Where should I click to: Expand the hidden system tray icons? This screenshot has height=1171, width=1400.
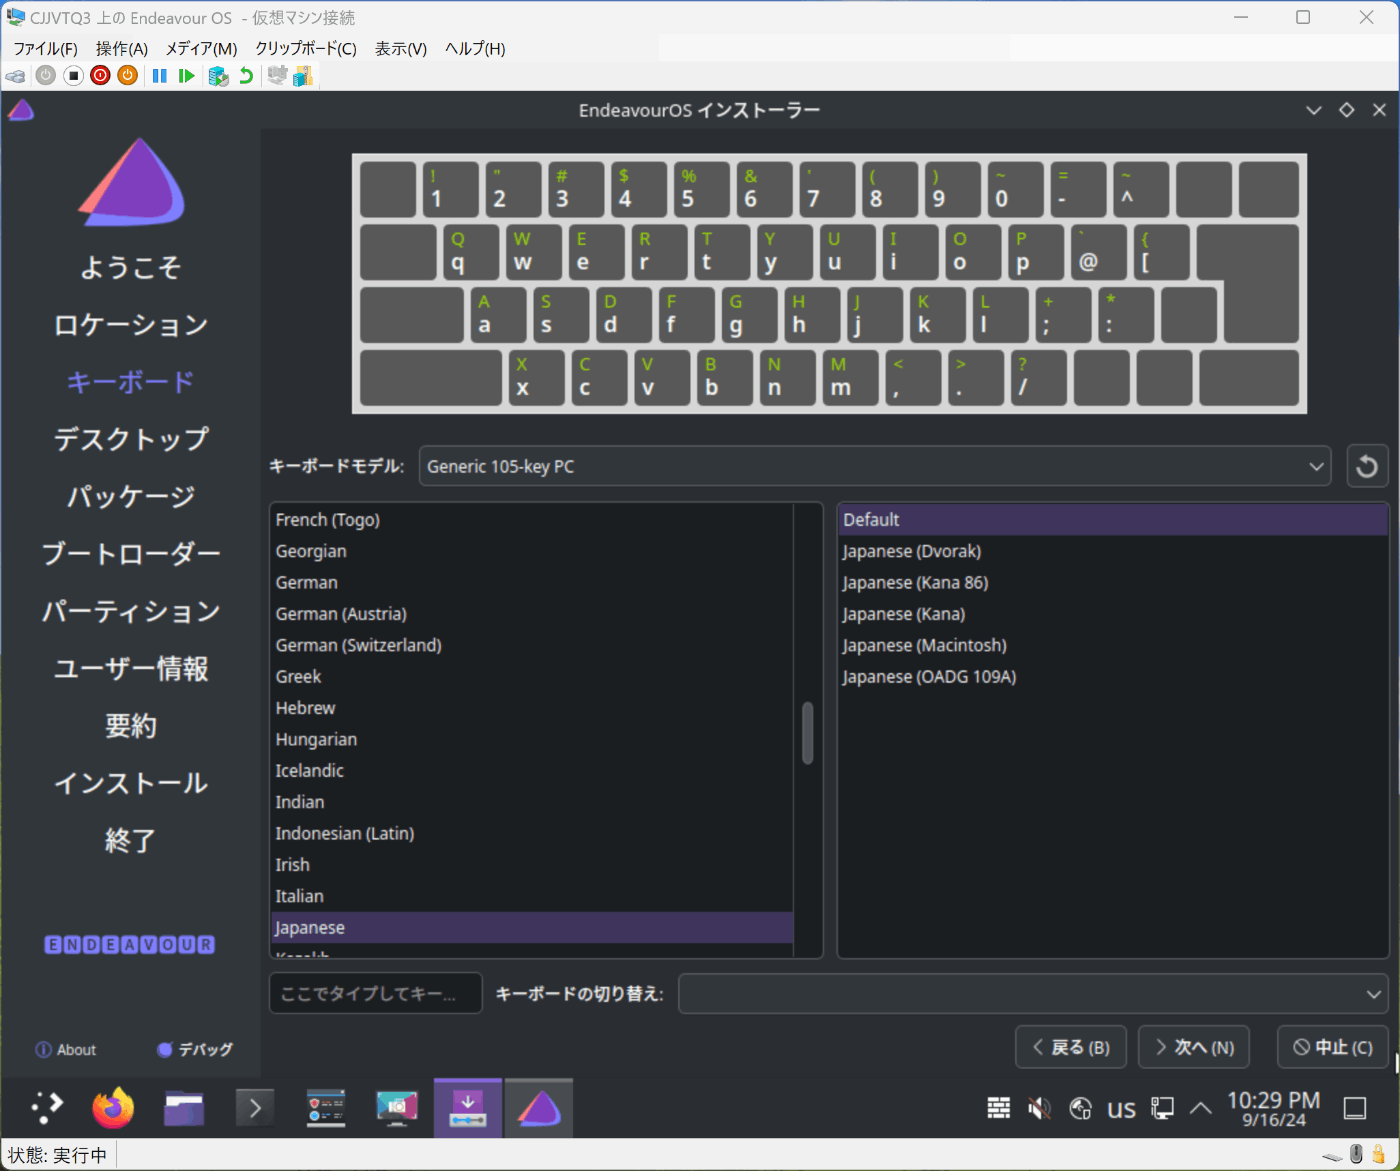tap(1201, 1108)
